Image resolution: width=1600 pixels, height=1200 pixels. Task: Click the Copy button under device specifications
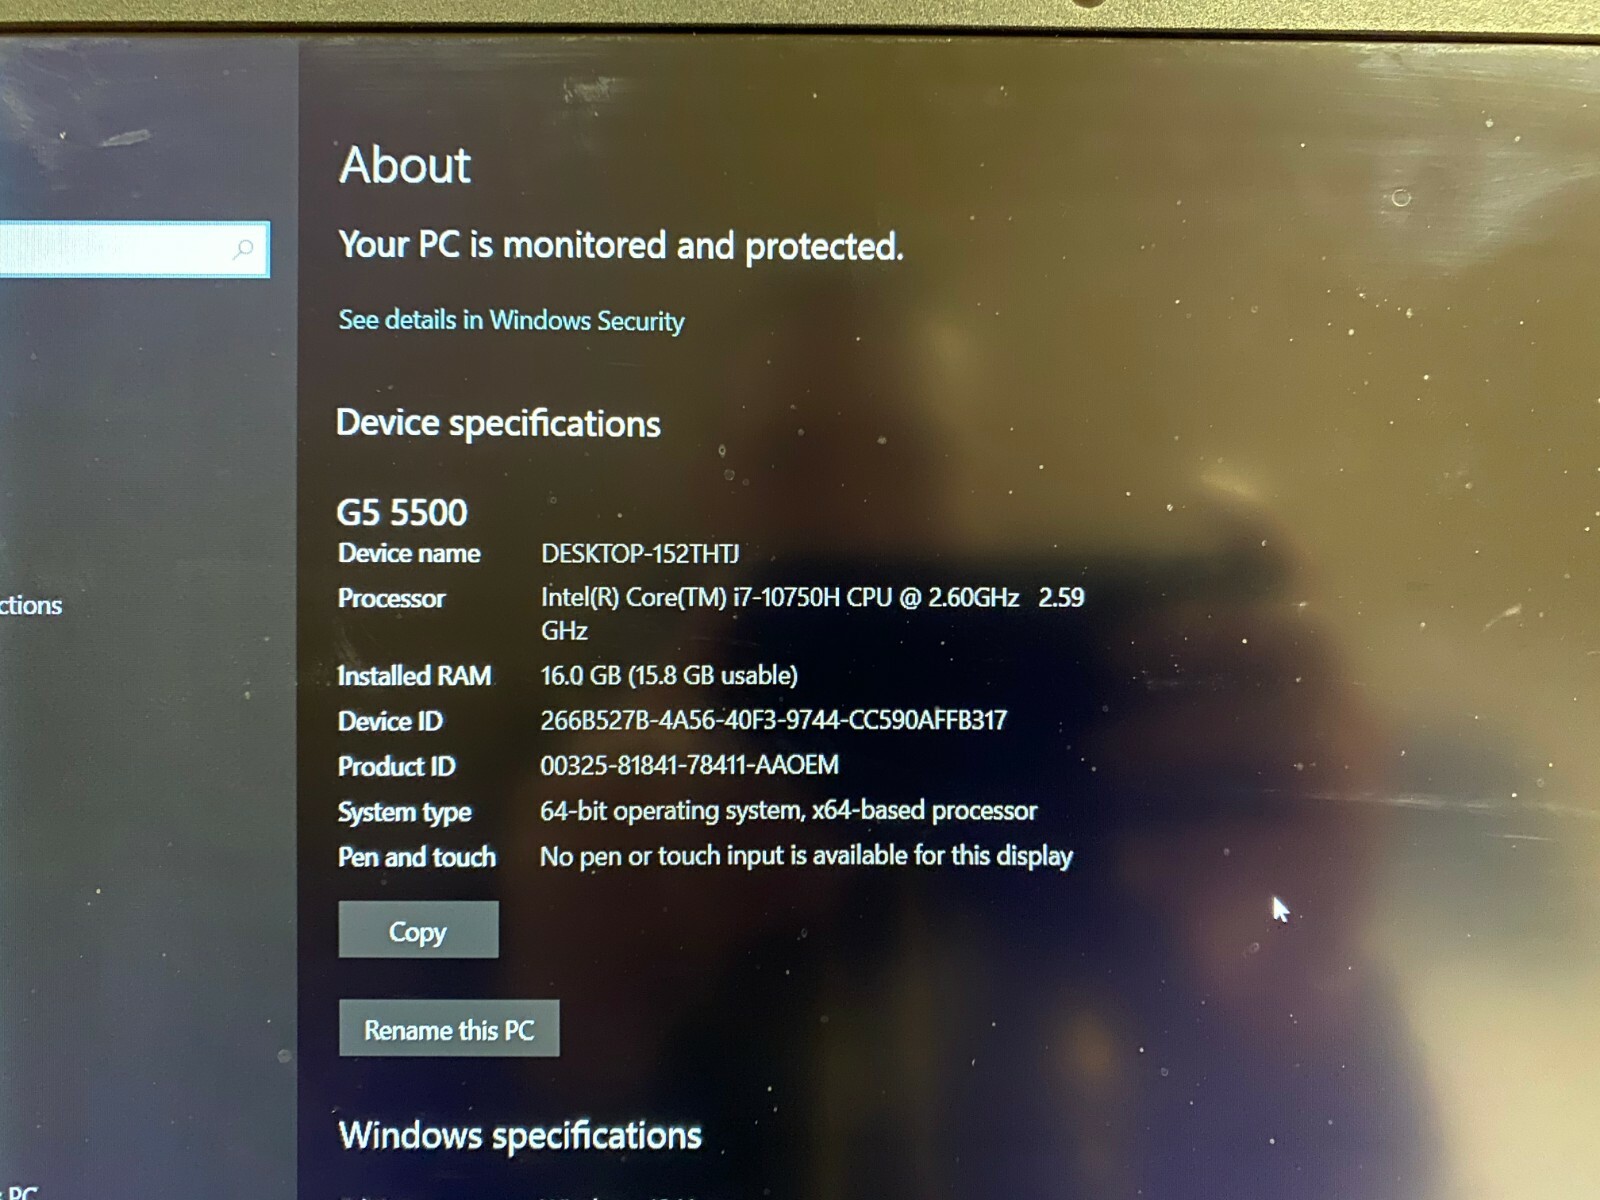click(418, 930)
